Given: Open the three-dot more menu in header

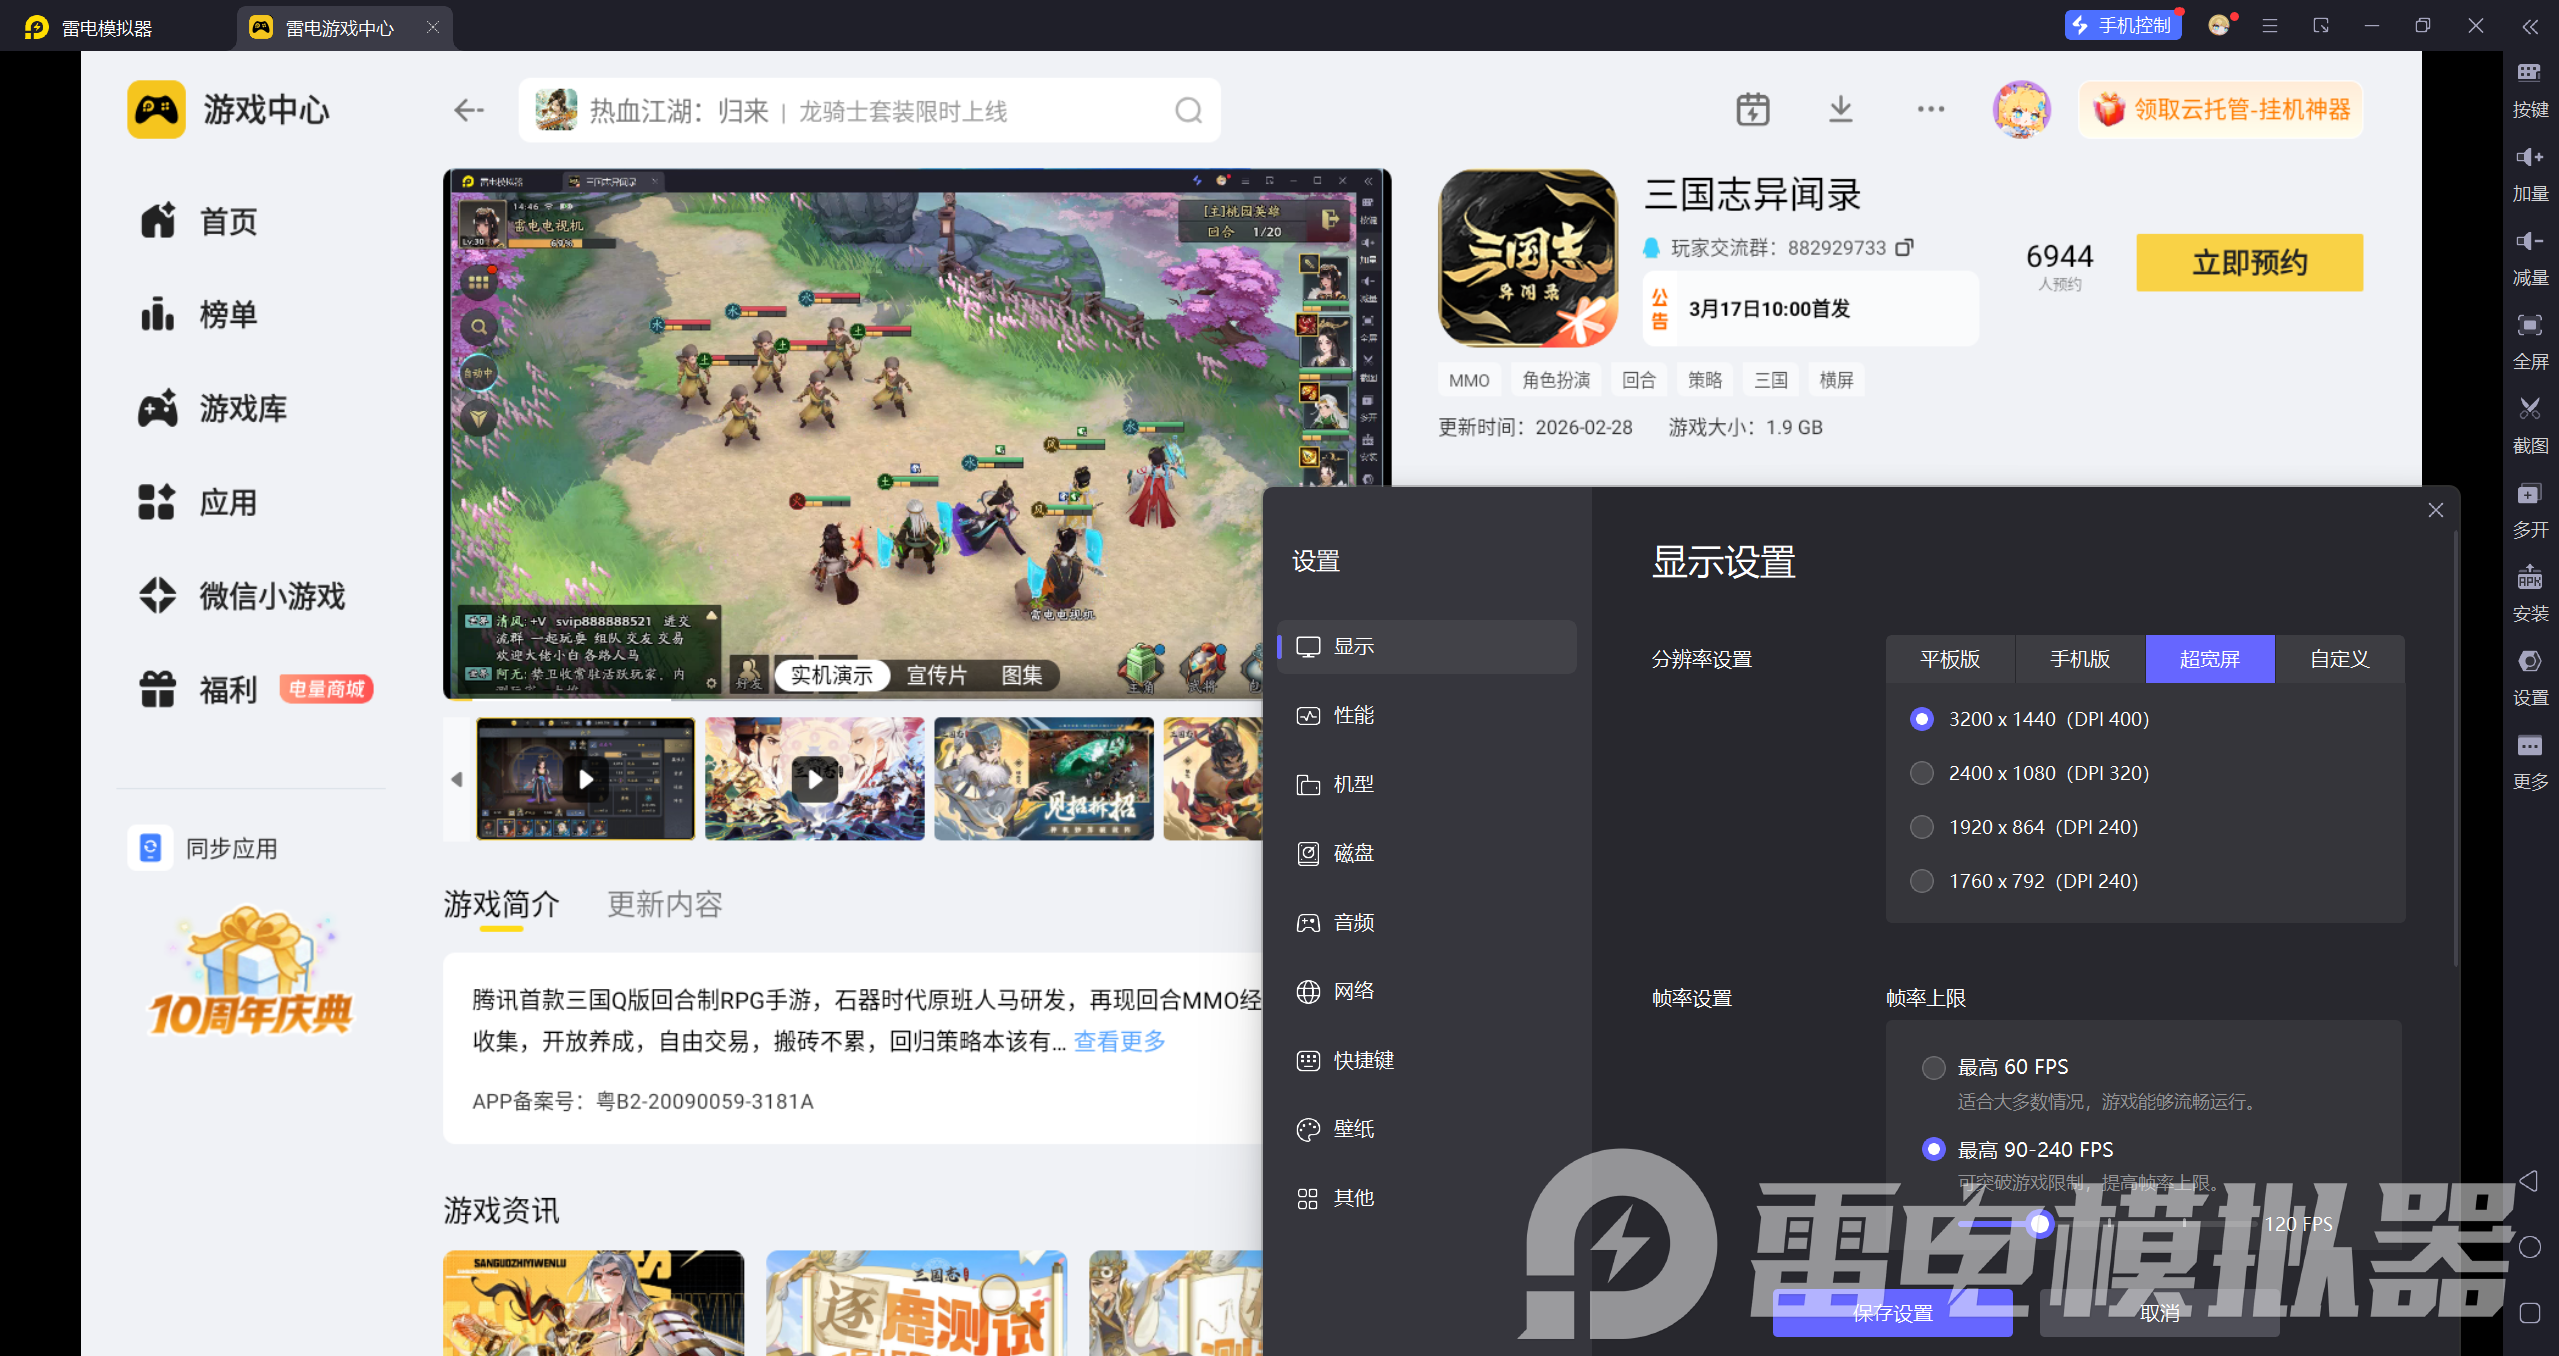Looking at the screenshot, I should pyautogui.click(x=1930, y=109).
